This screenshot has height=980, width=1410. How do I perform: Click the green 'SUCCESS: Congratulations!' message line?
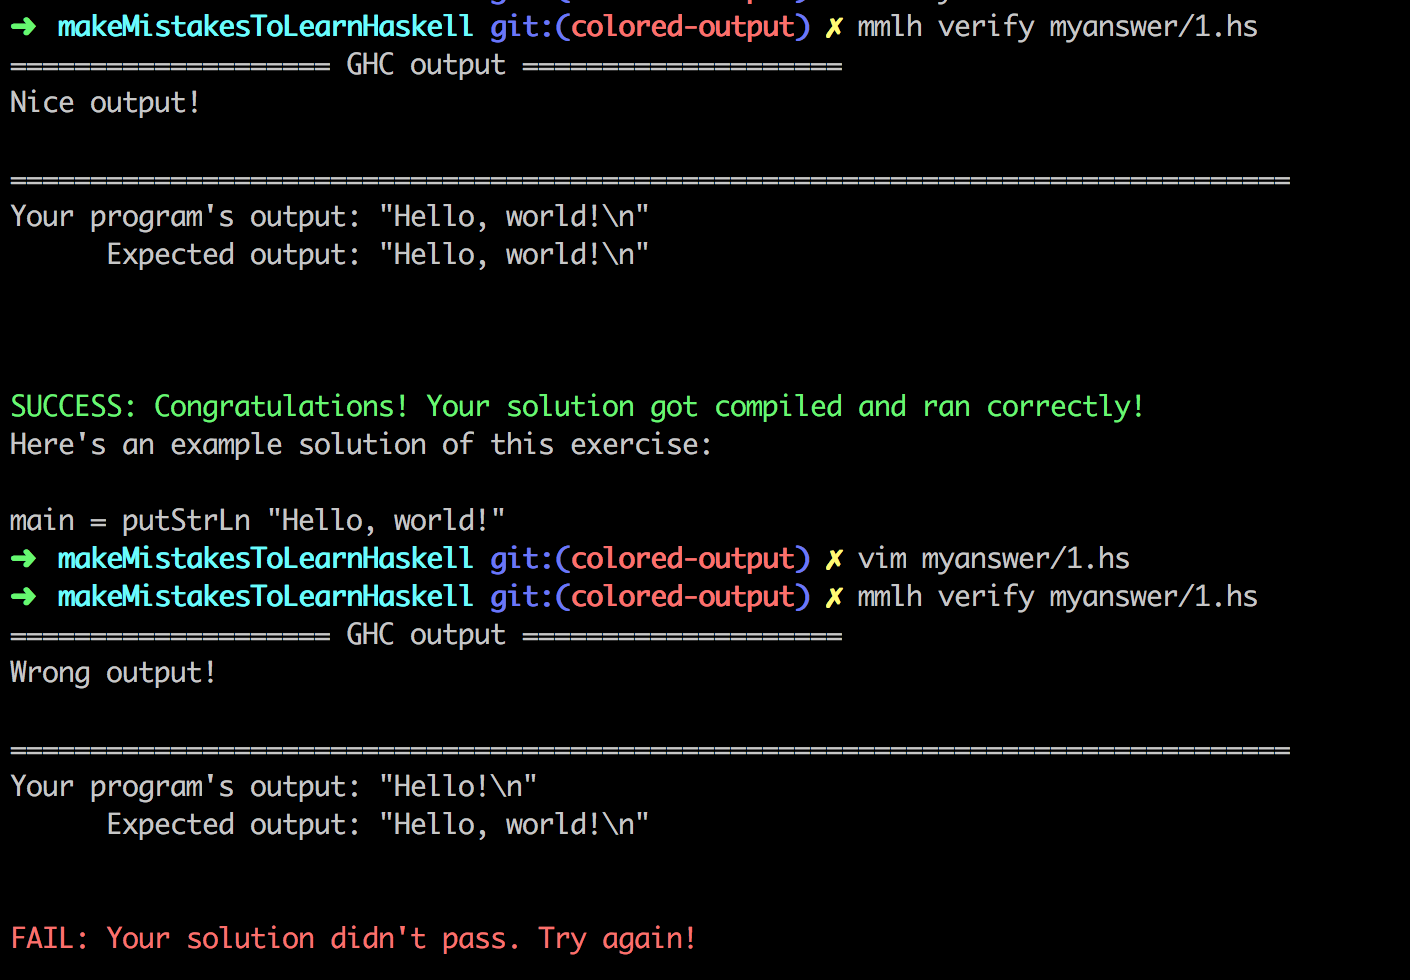coord(577,407)
